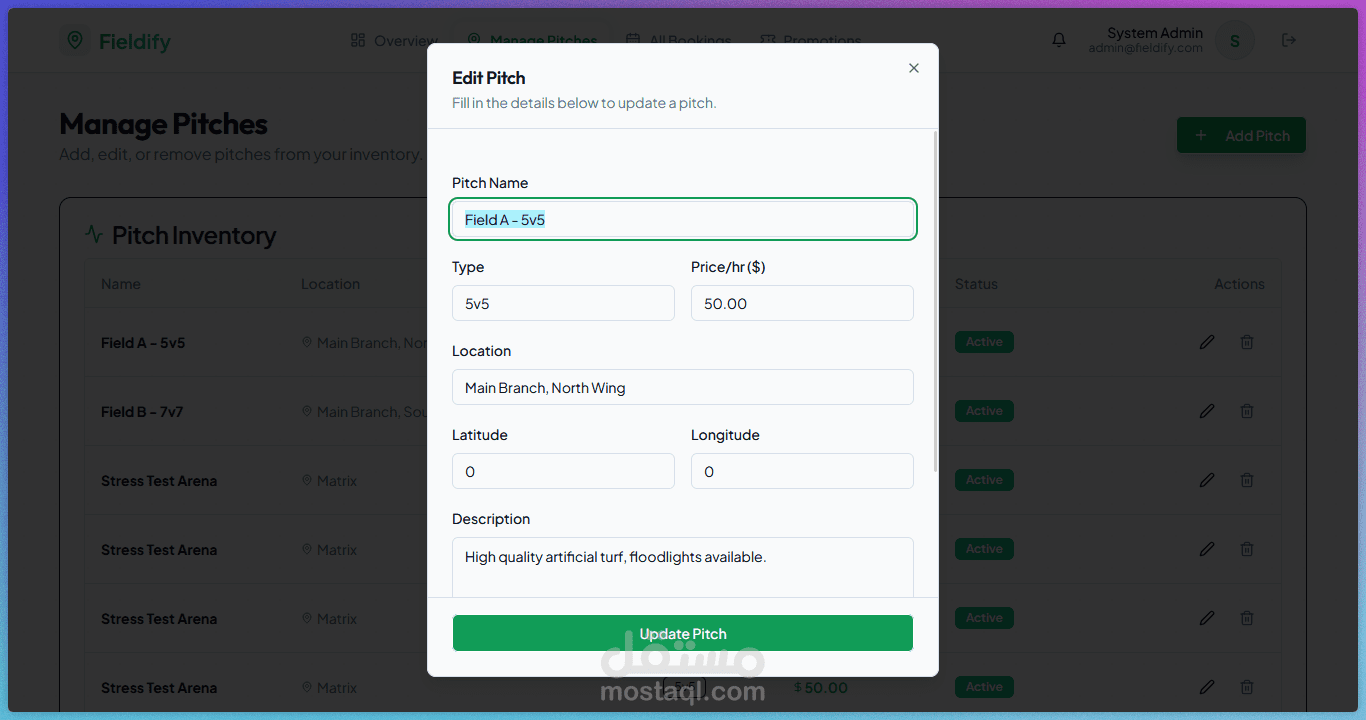The height and width of the screenshot is (720, 1366).
Task: Click the Longitude input field
Action: point(802,471)
